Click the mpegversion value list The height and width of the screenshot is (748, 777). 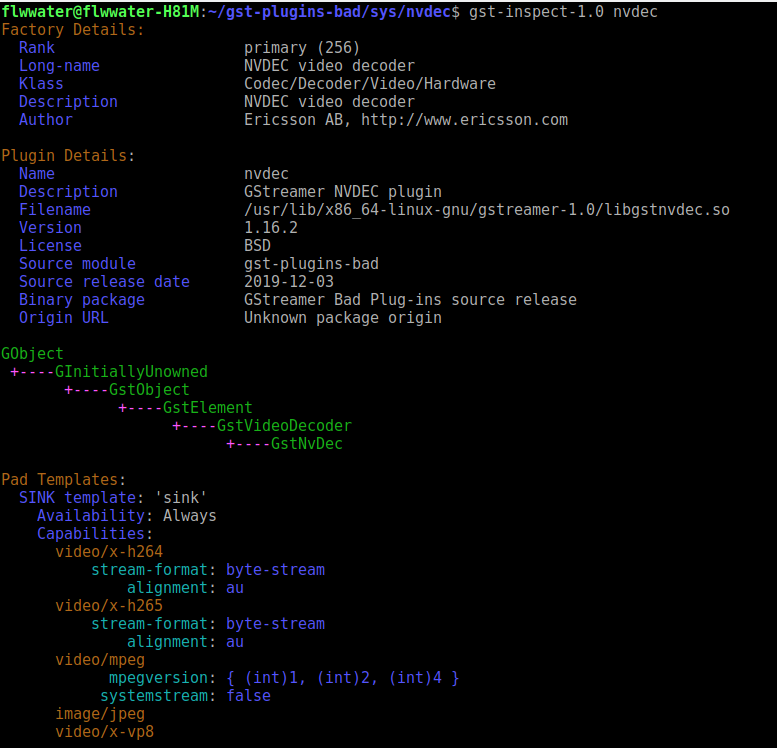tap(342, 678)
